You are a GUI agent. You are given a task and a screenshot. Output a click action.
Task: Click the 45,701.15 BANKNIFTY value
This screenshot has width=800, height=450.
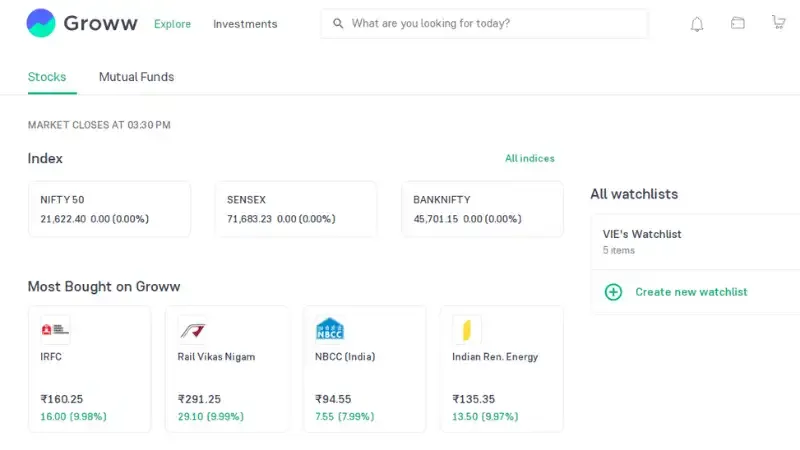pyautogui.click(x=436, y=219)
